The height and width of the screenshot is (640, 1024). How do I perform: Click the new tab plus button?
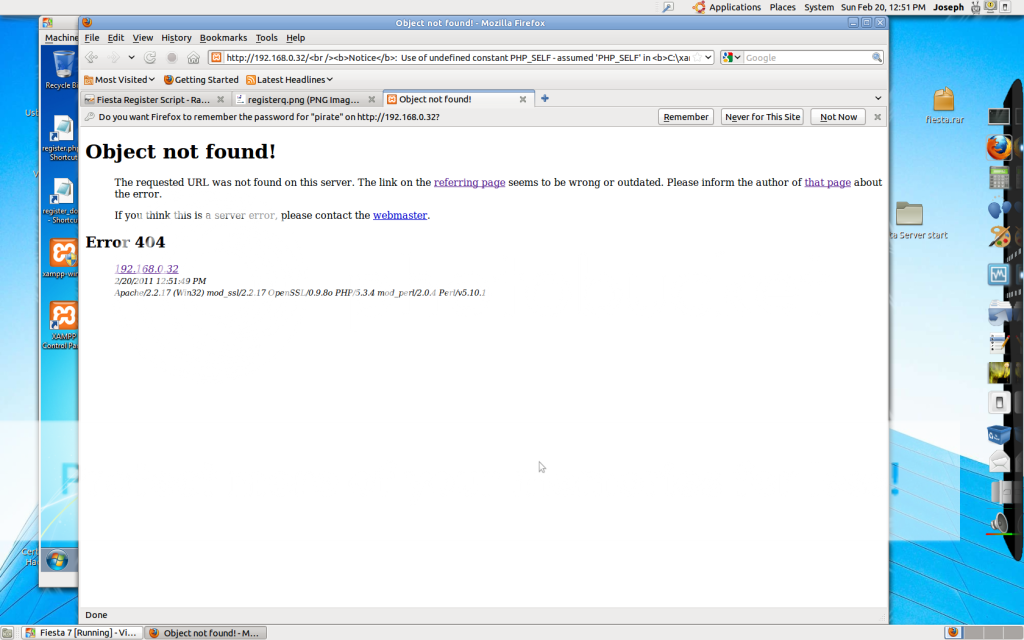coord(545,98)
